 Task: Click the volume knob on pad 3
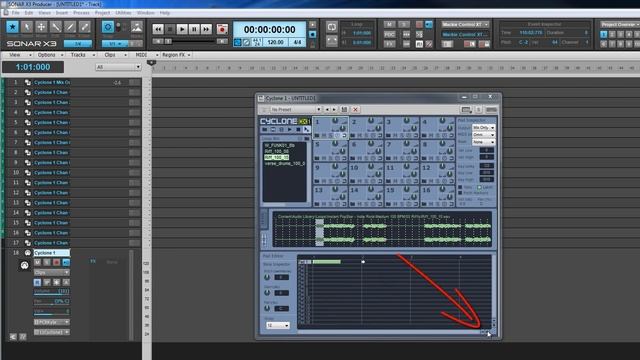pyautogui.click(x=406, y=121)
